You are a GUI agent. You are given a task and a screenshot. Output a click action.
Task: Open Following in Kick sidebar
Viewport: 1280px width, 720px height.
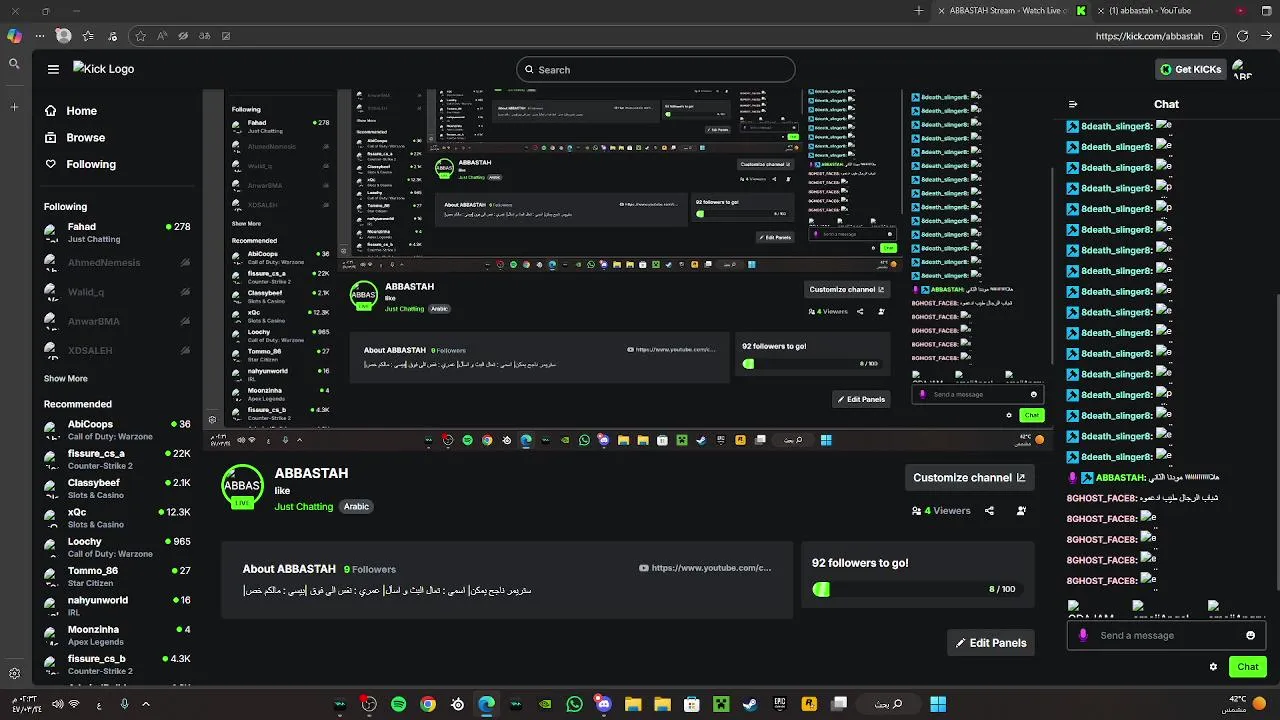(80, 164)
